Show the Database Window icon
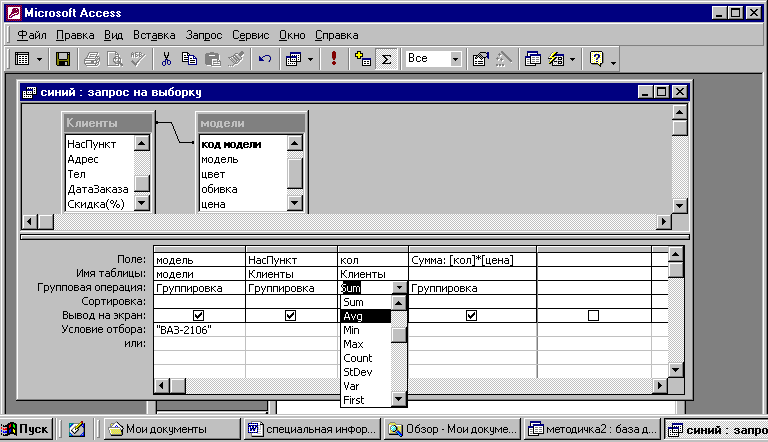 [533, 59]
